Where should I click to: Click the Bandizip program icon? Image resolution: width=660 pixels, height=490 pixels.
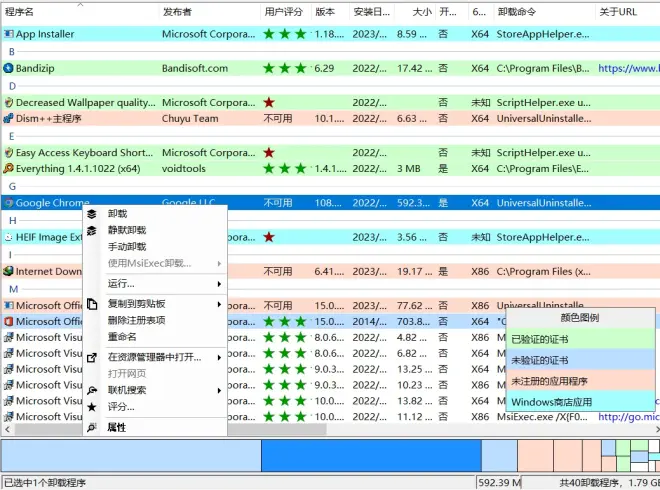tap(8, 68)
